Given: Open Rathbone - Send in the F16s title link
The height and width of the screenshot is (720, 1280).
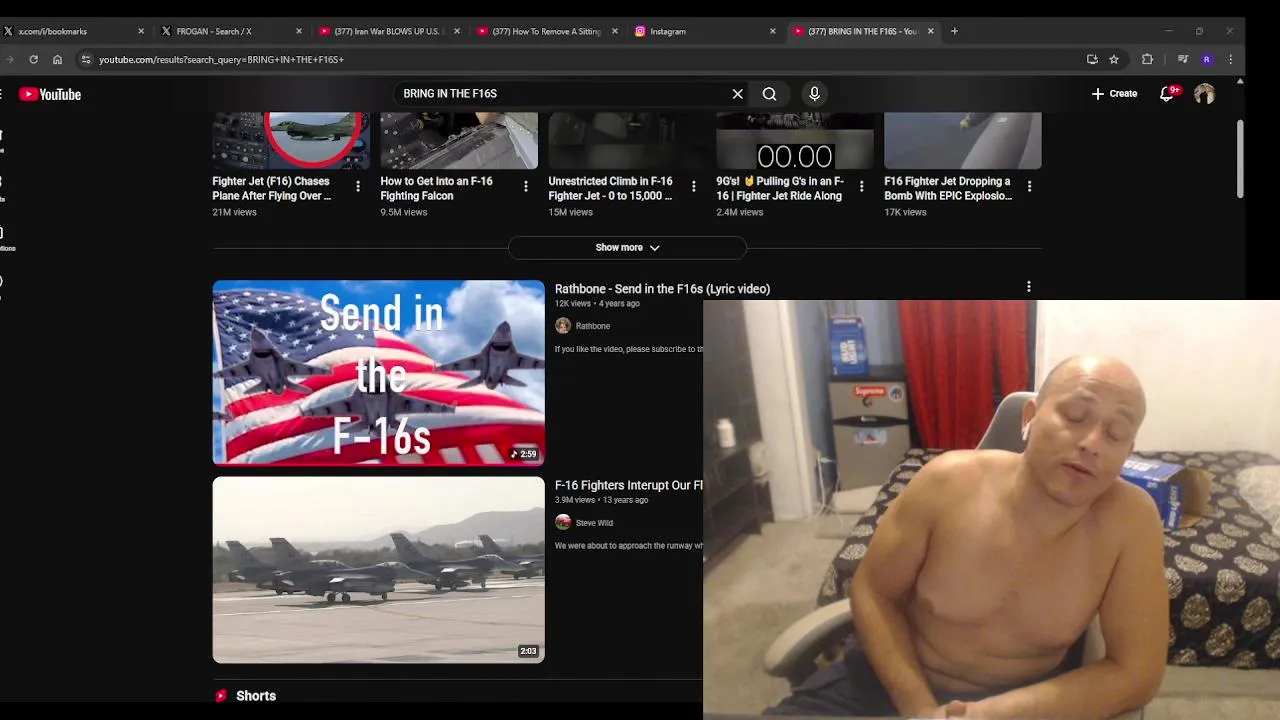Looking at the screenshot, I should (x=662, y=289).
